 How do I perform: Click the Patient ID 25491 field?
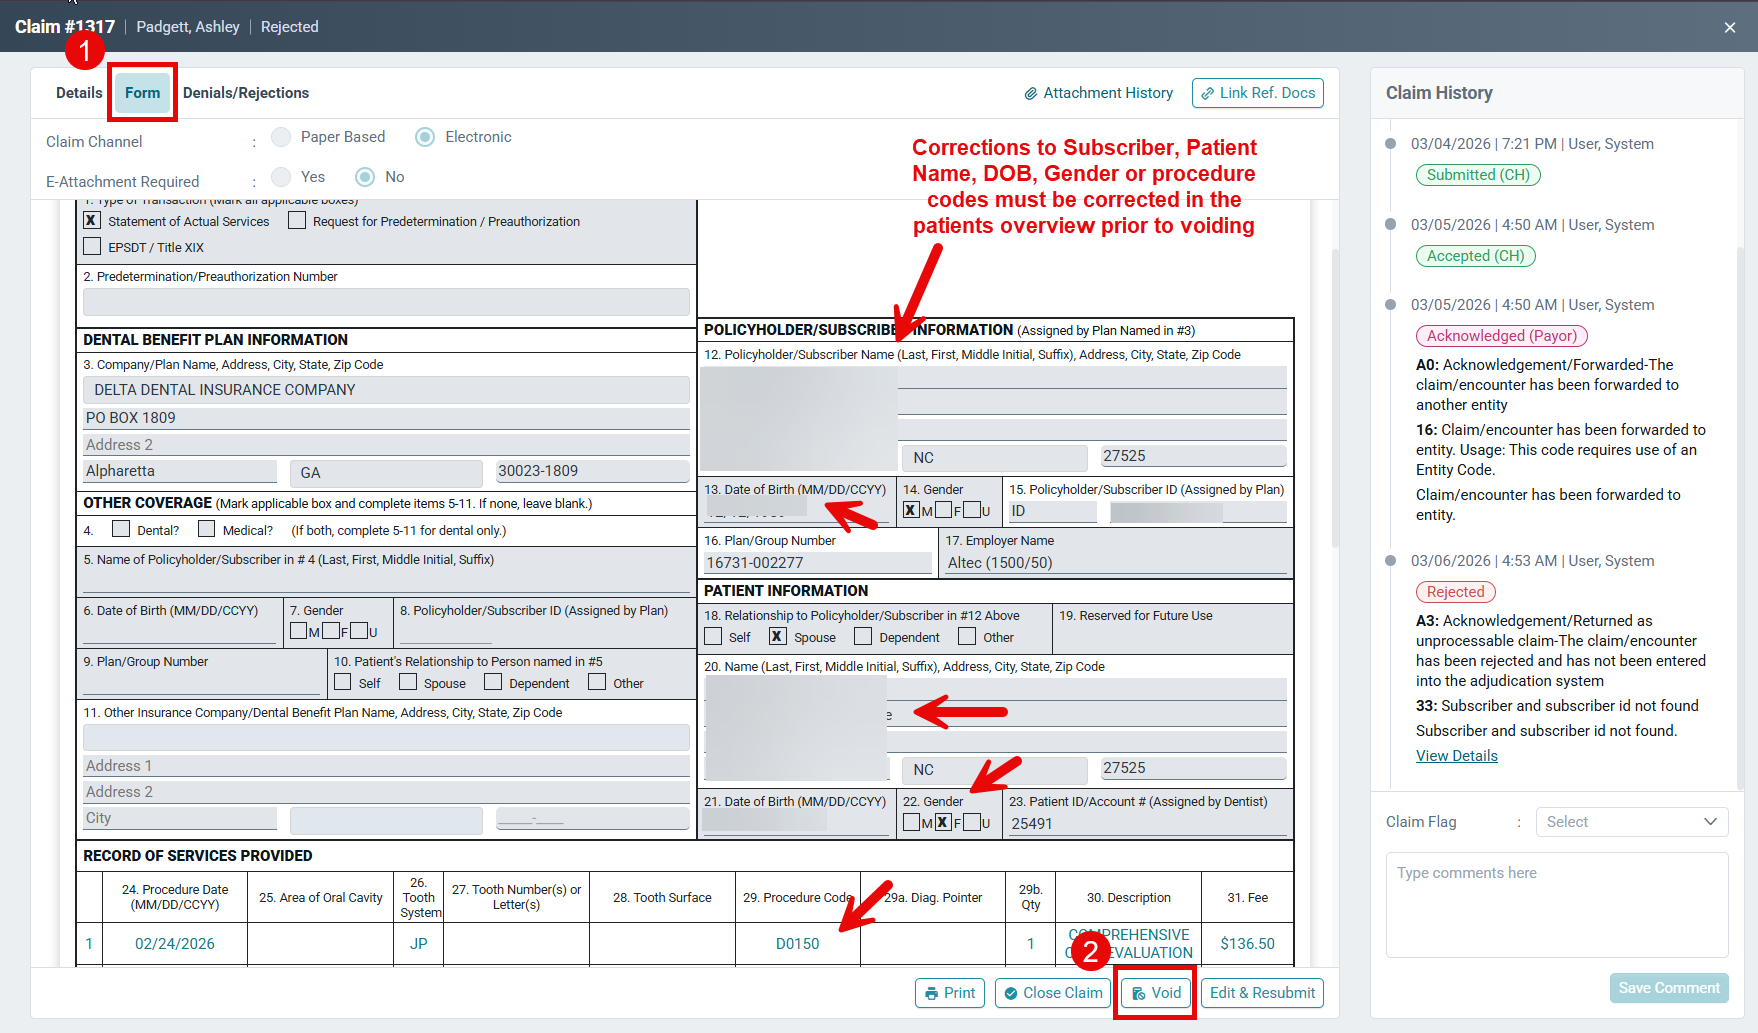pyautogui.click(x=1148, y=823)
